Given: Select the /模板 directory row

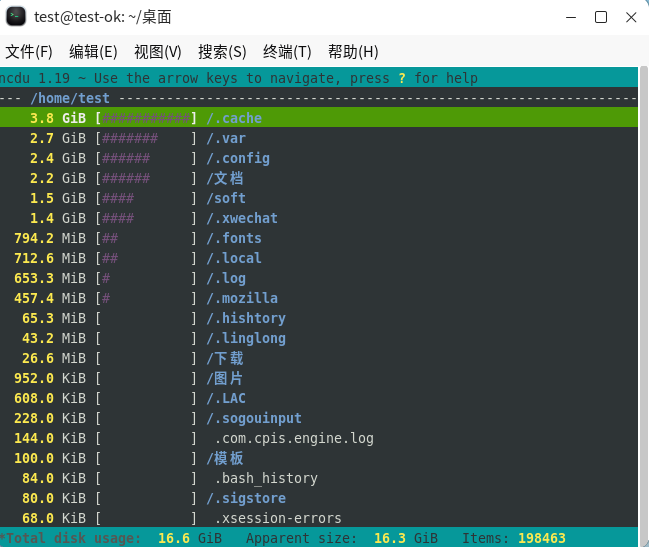Looking at the screenshot, I should [x=319, y=458].
